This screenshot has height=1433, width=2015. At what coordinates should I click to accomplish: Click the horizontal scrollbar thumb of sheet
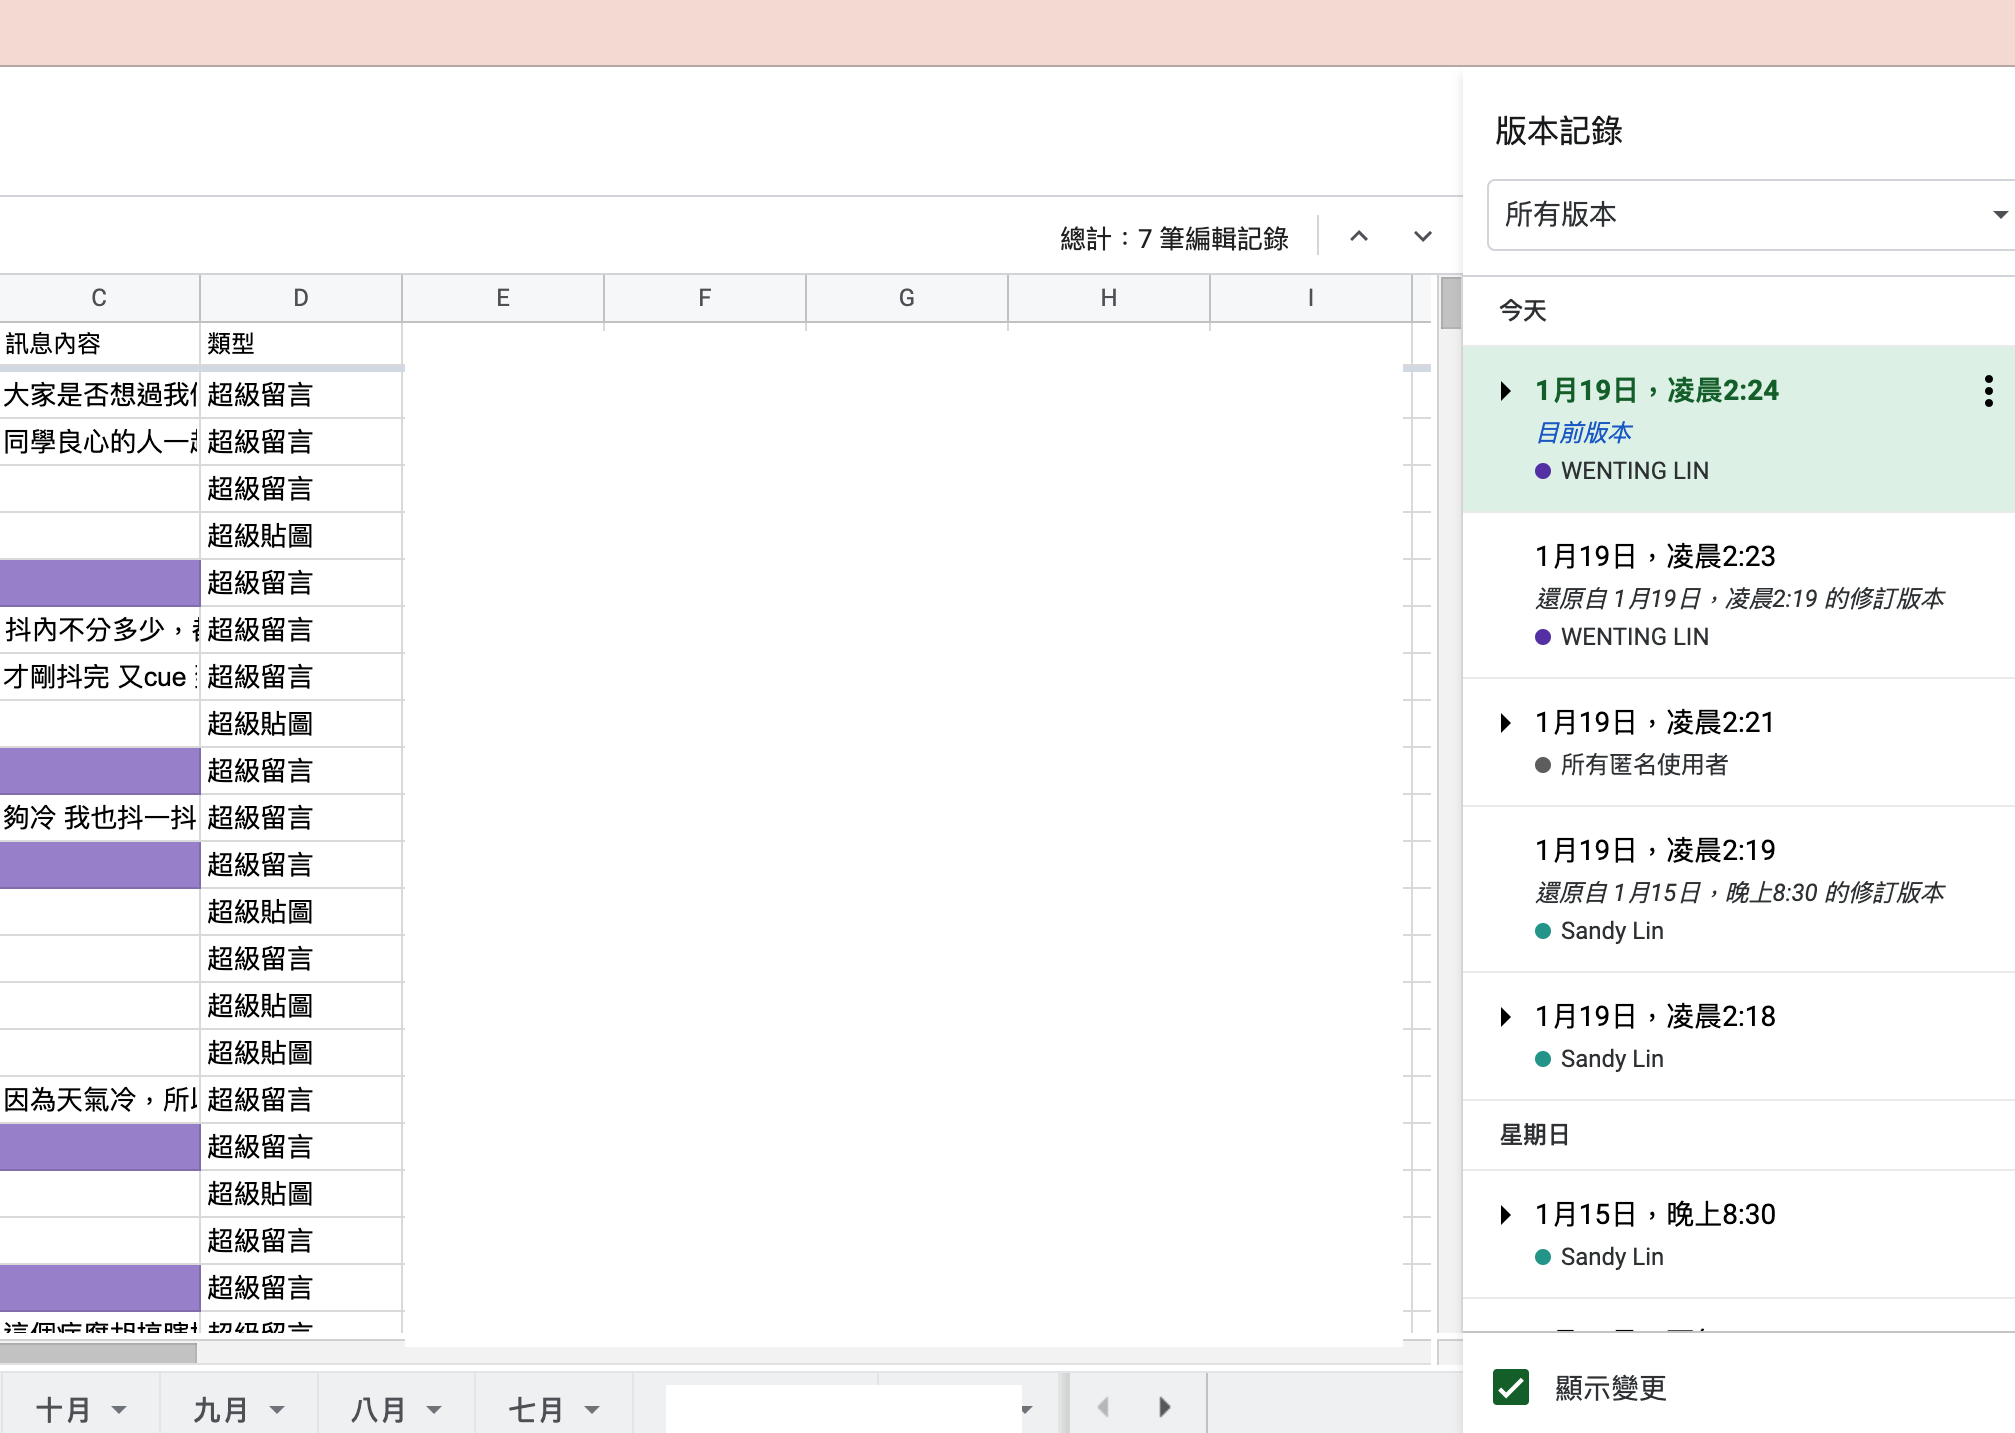coord(98,1353)
